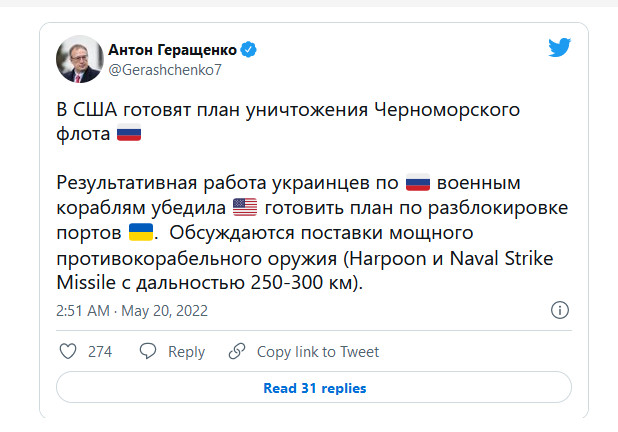618x432 pixels.
Task: Click the Russian flag after 'флота'
Action: pos(129,133)
